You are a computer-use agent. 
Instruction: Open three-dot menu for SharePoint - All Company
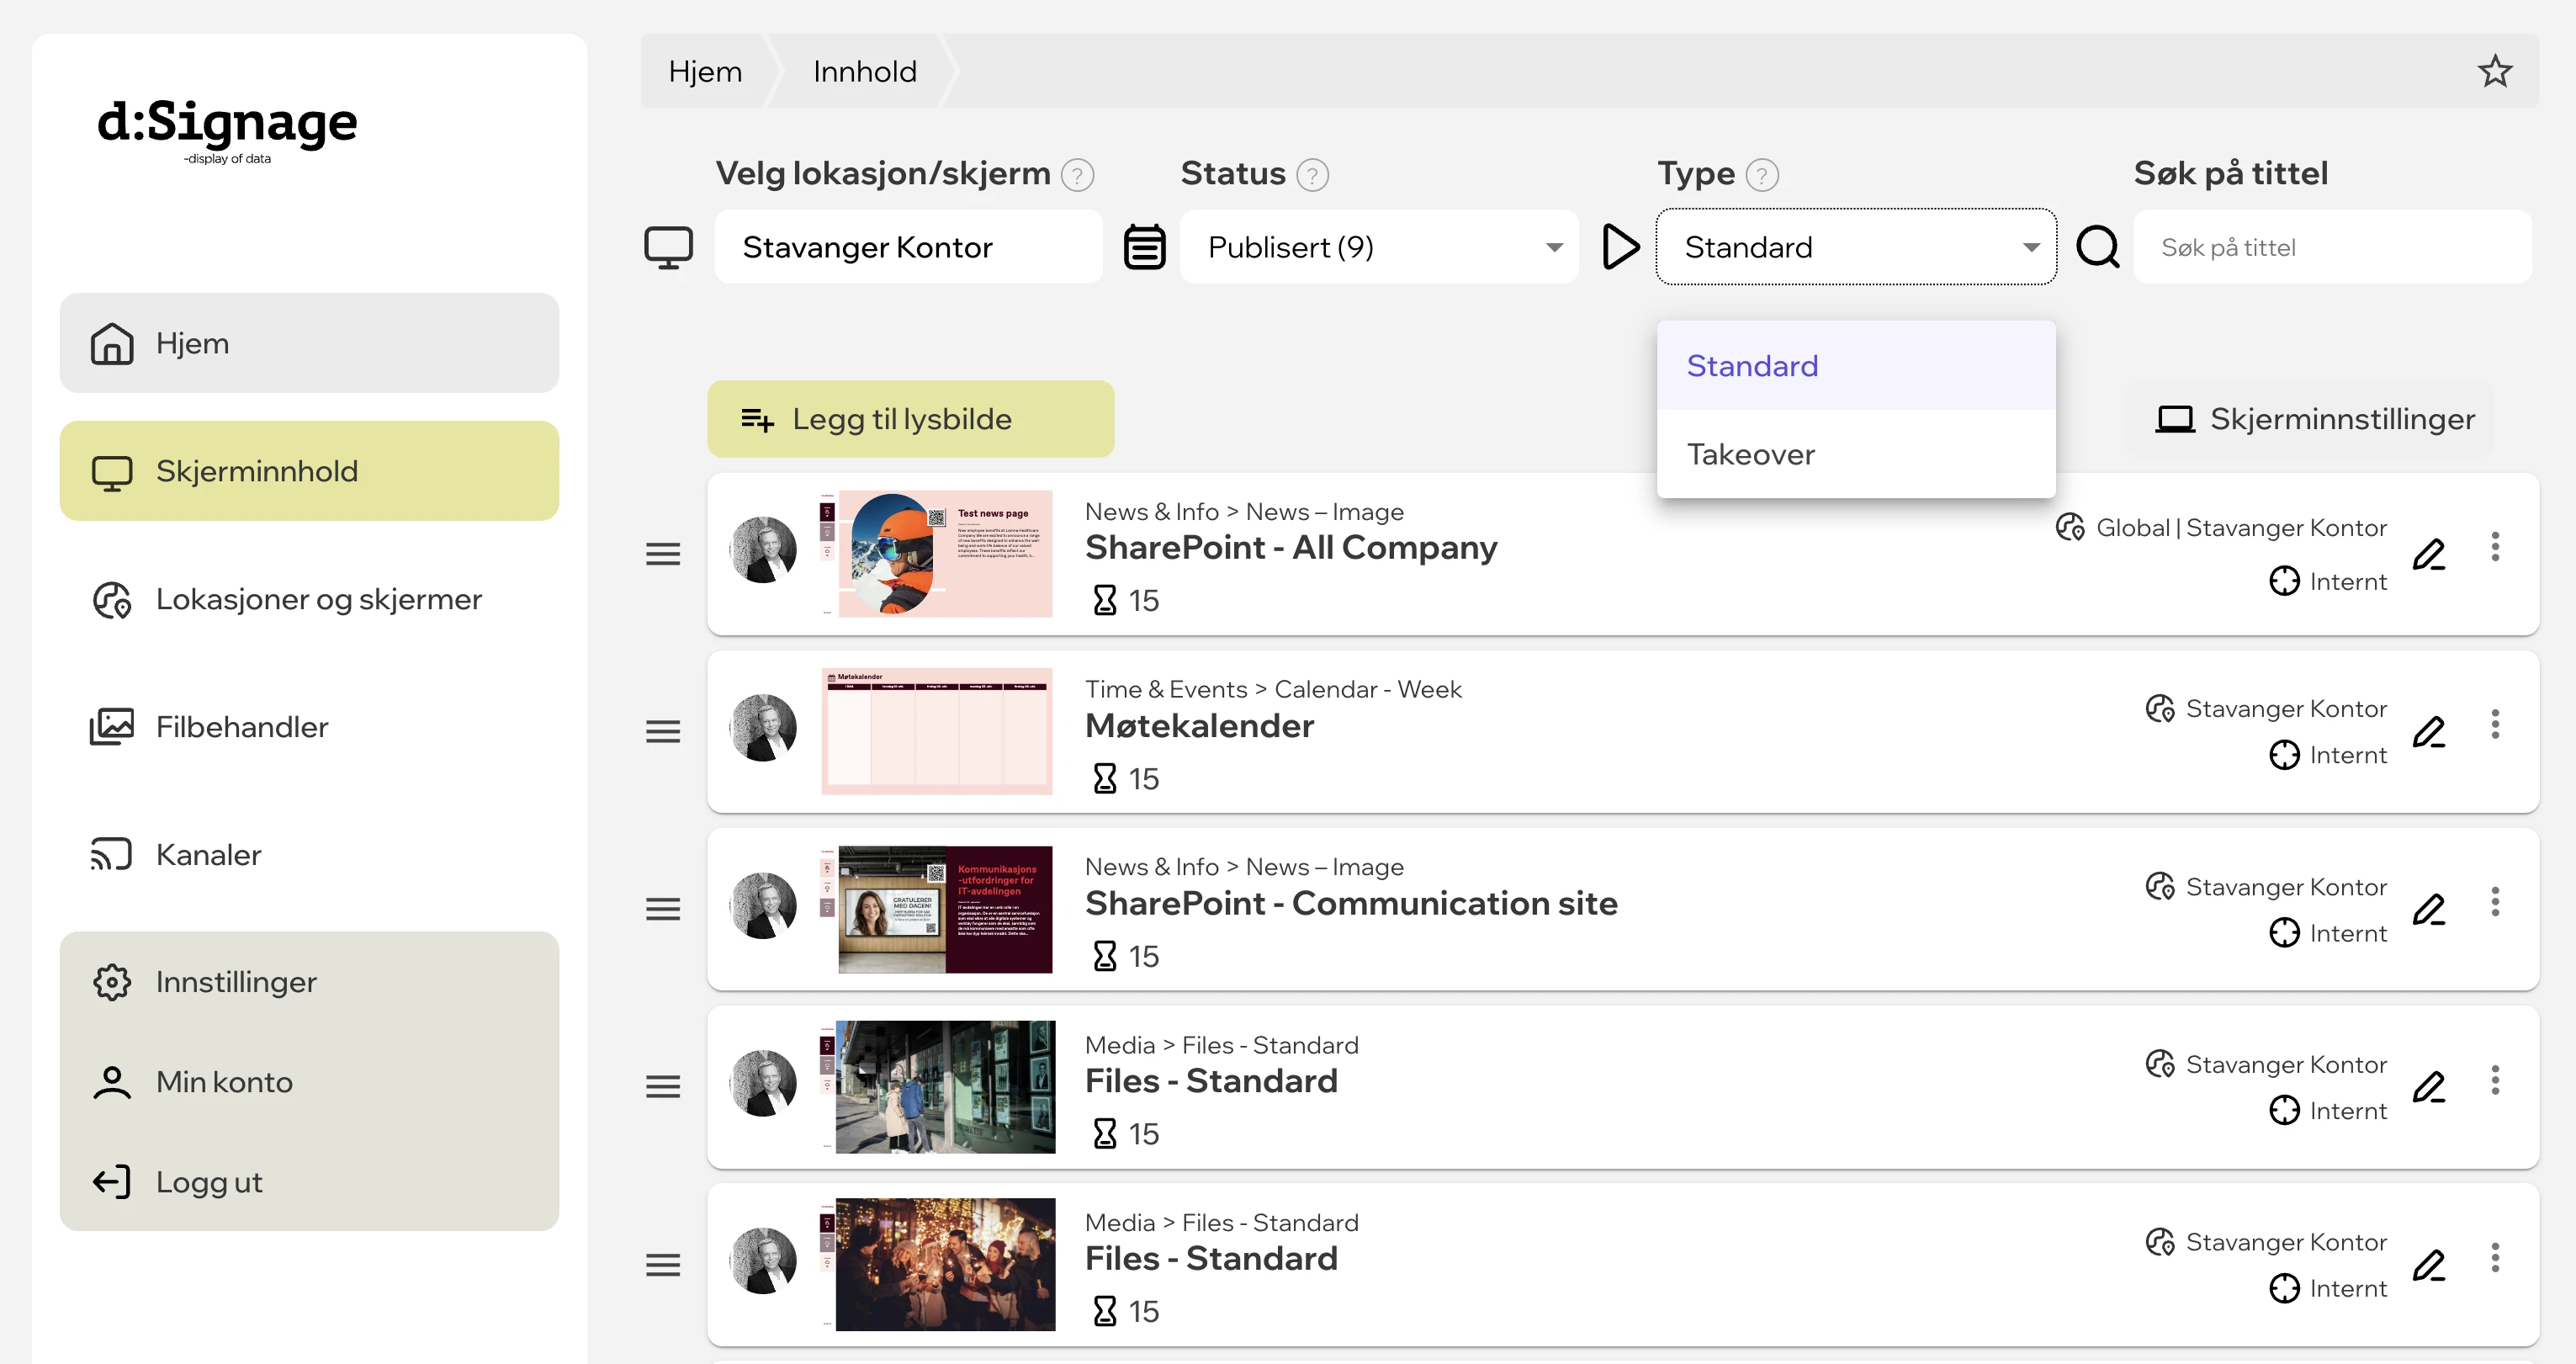[2494, 547]
